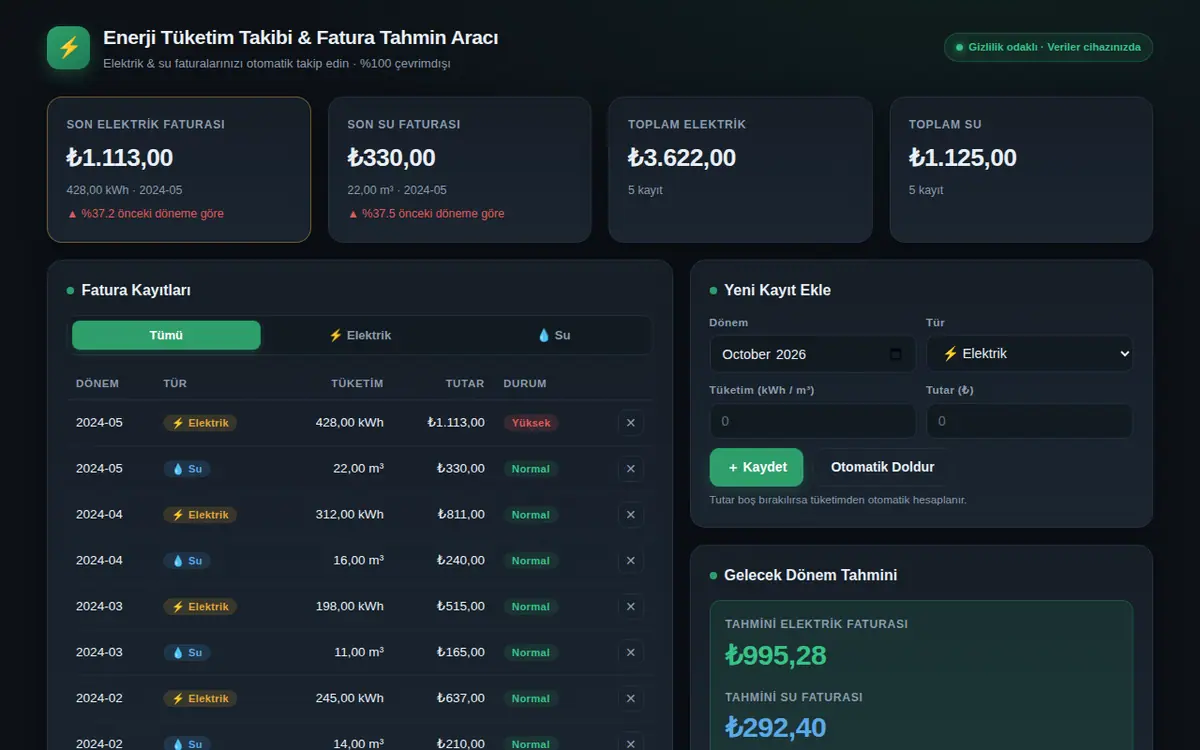This screenshot has height=750, width=1200.
Task: Remove the 2024-03 Su record
Action: 630,653
